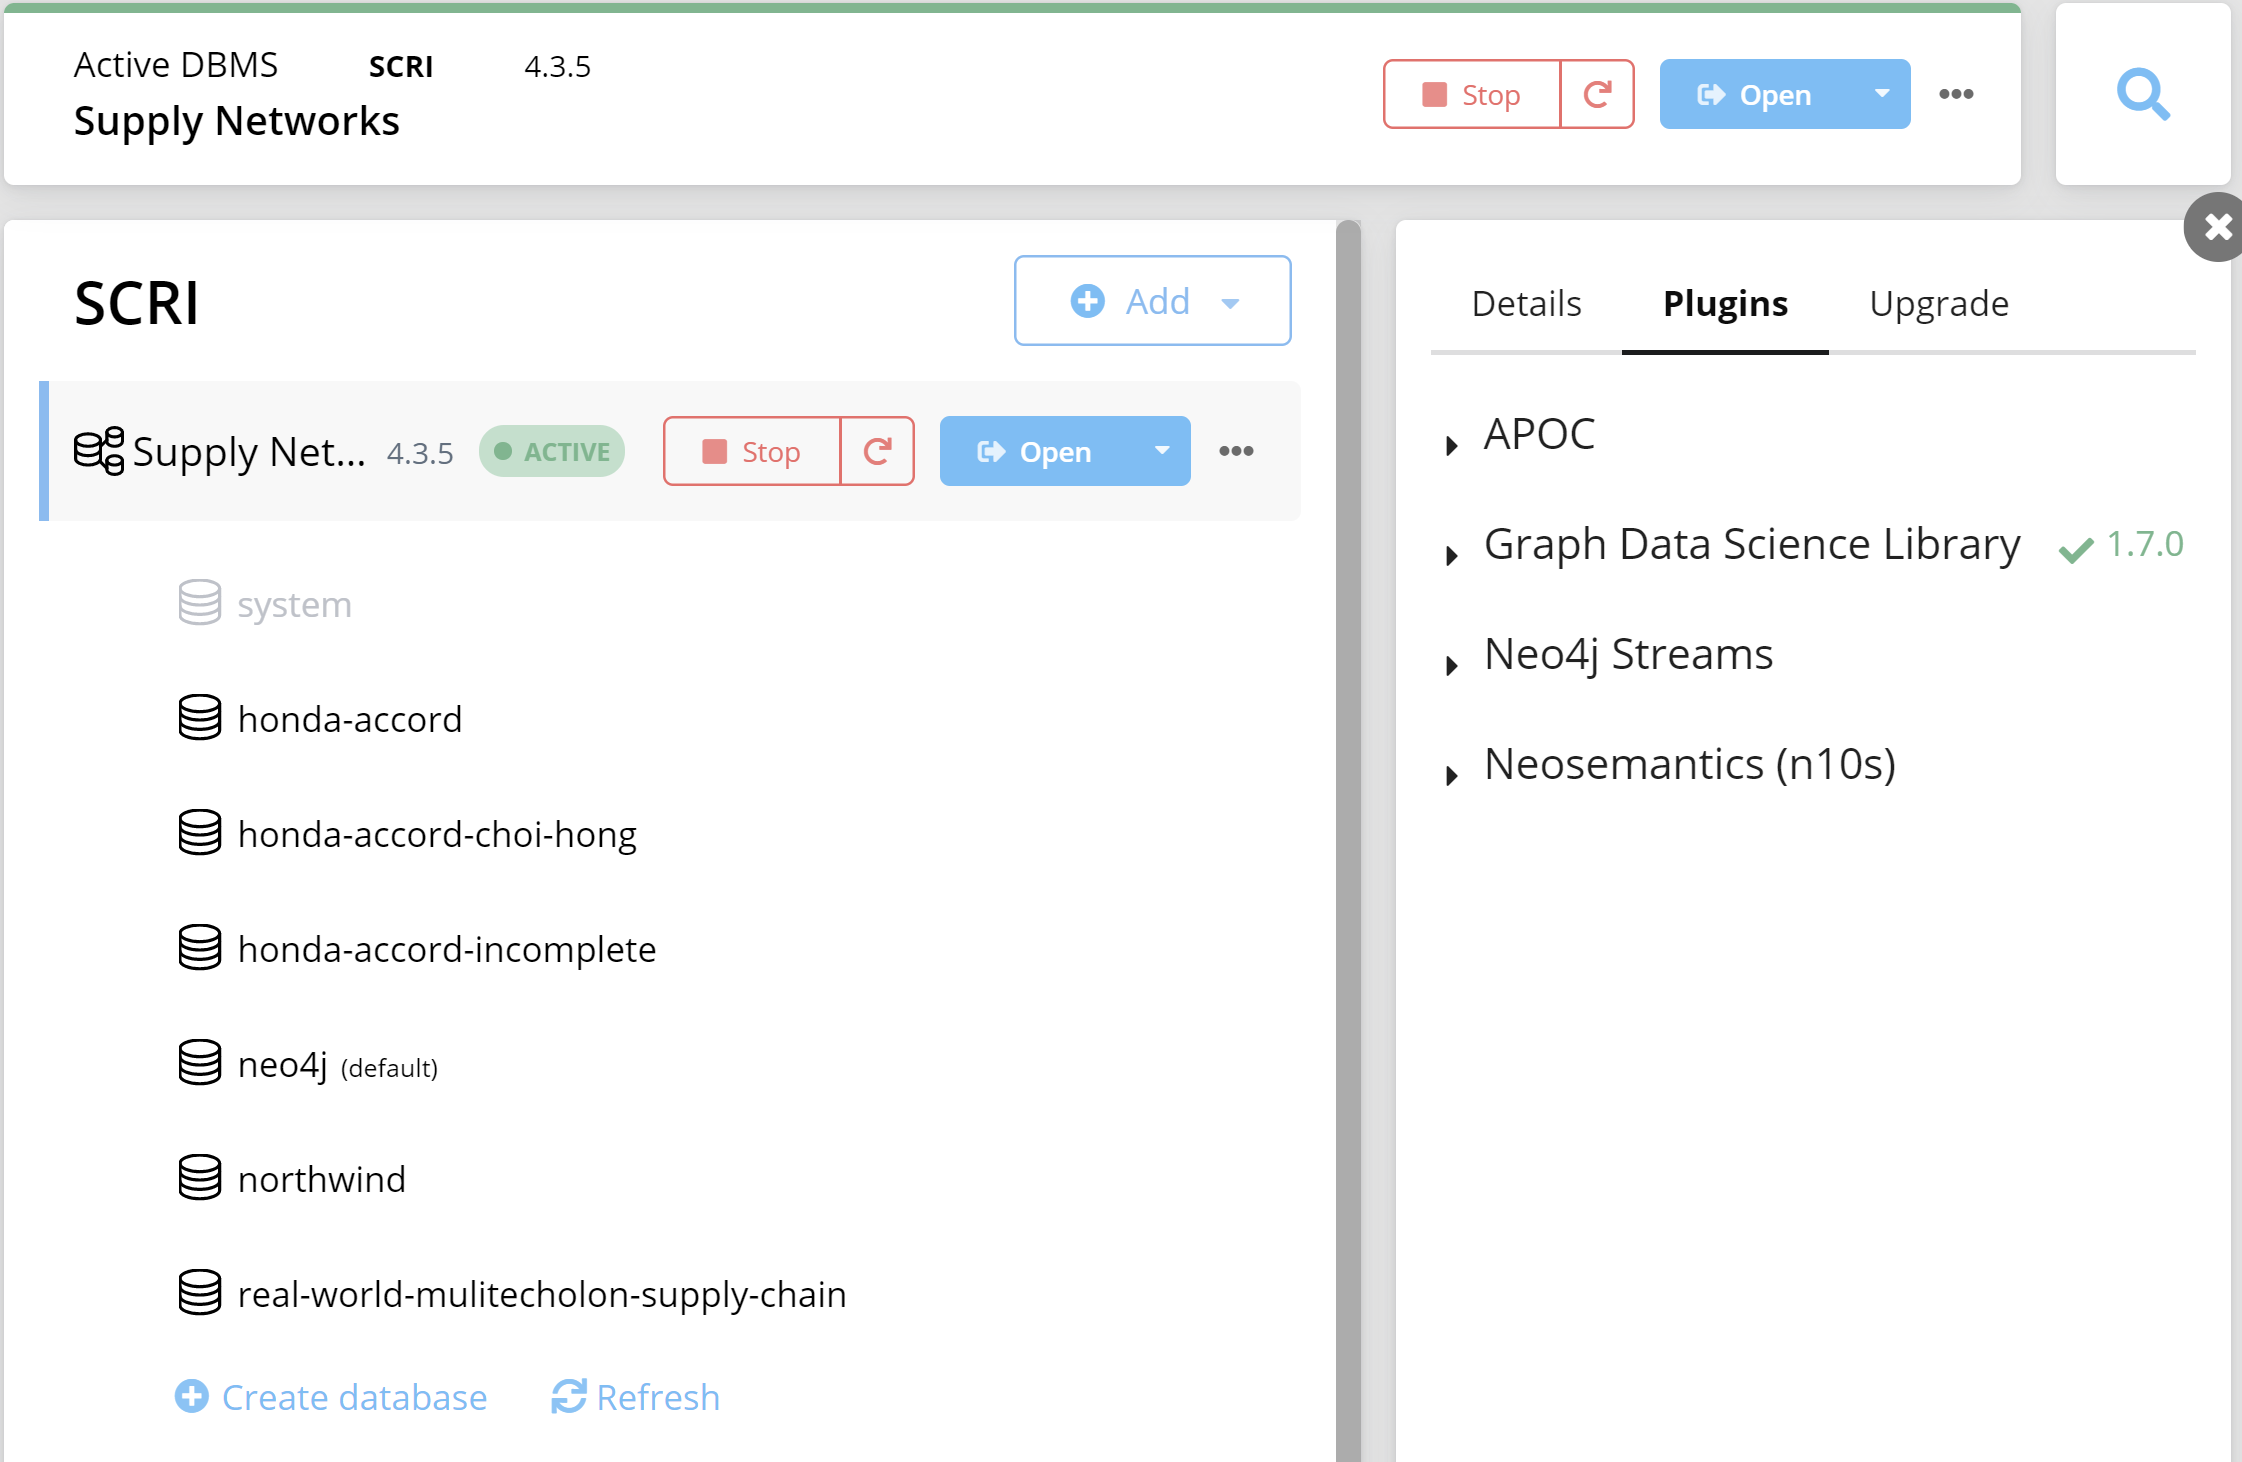The height and width of the screenshot is (1462, 2242).
Task: Open the Add dropdown in SCRI project
Action: [x=1152, y=301]
